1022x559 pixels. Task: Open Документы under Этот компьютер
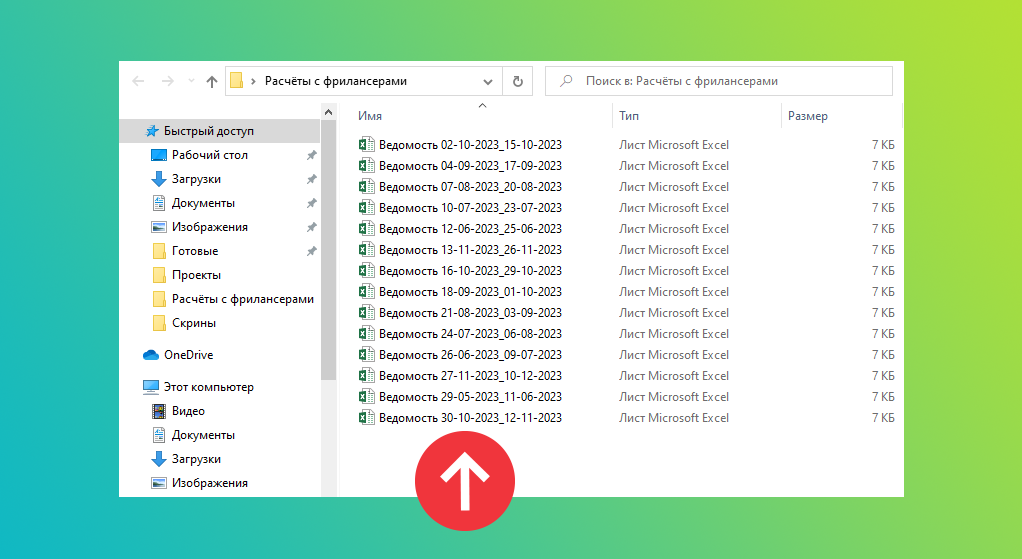[x=203, y=435]
